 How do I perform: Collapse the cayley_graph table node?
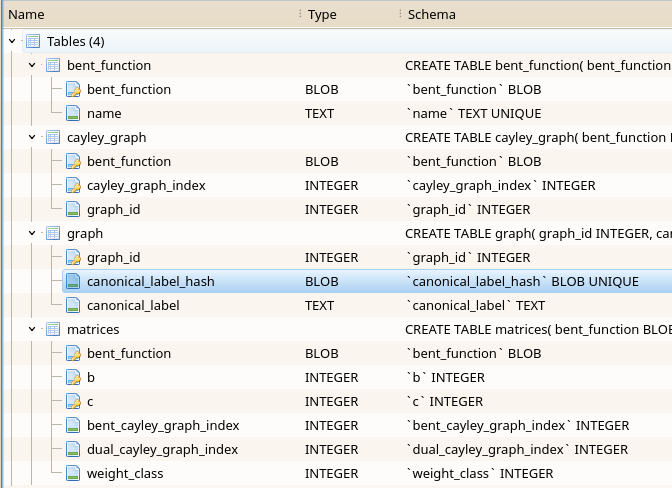pyautogui.click(x=32, y=138)
